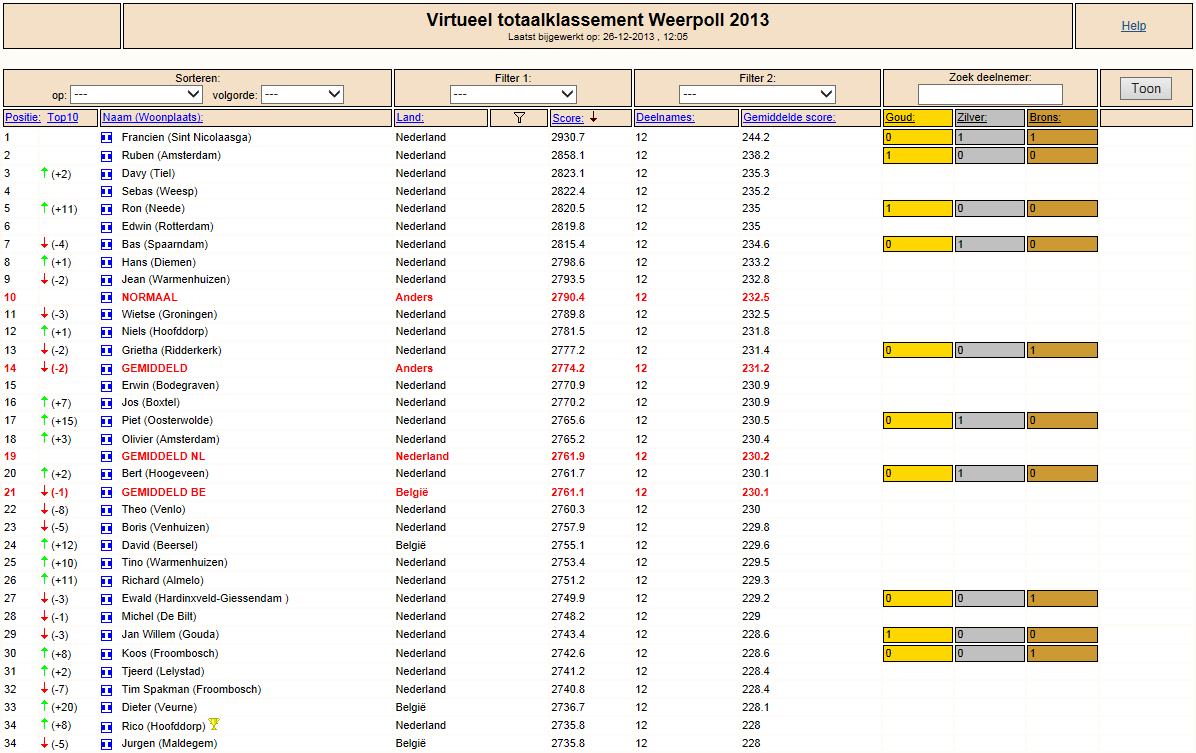Sort by the Gemiddelde score column header
1196x753 pixels.
789,117
